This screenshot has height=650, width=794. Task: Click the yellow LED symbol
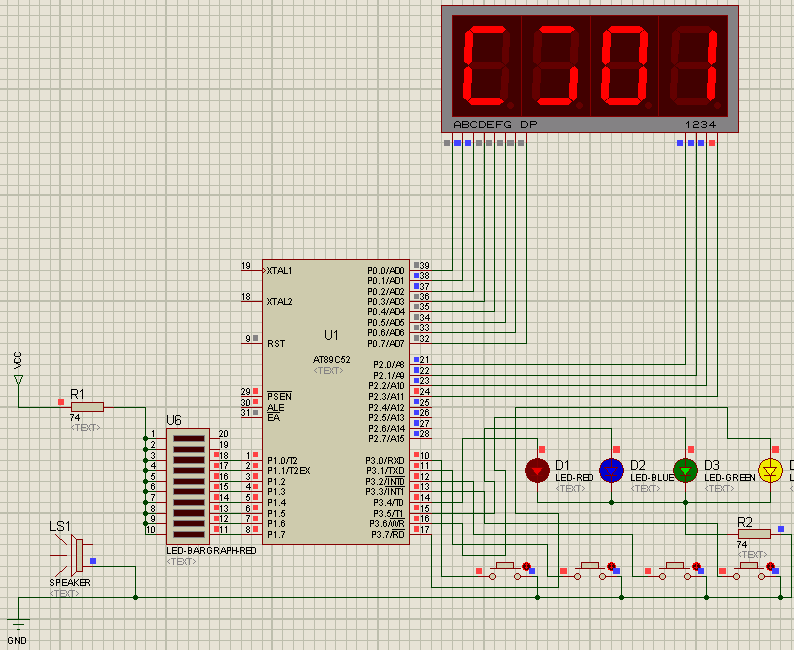point(770,471)
